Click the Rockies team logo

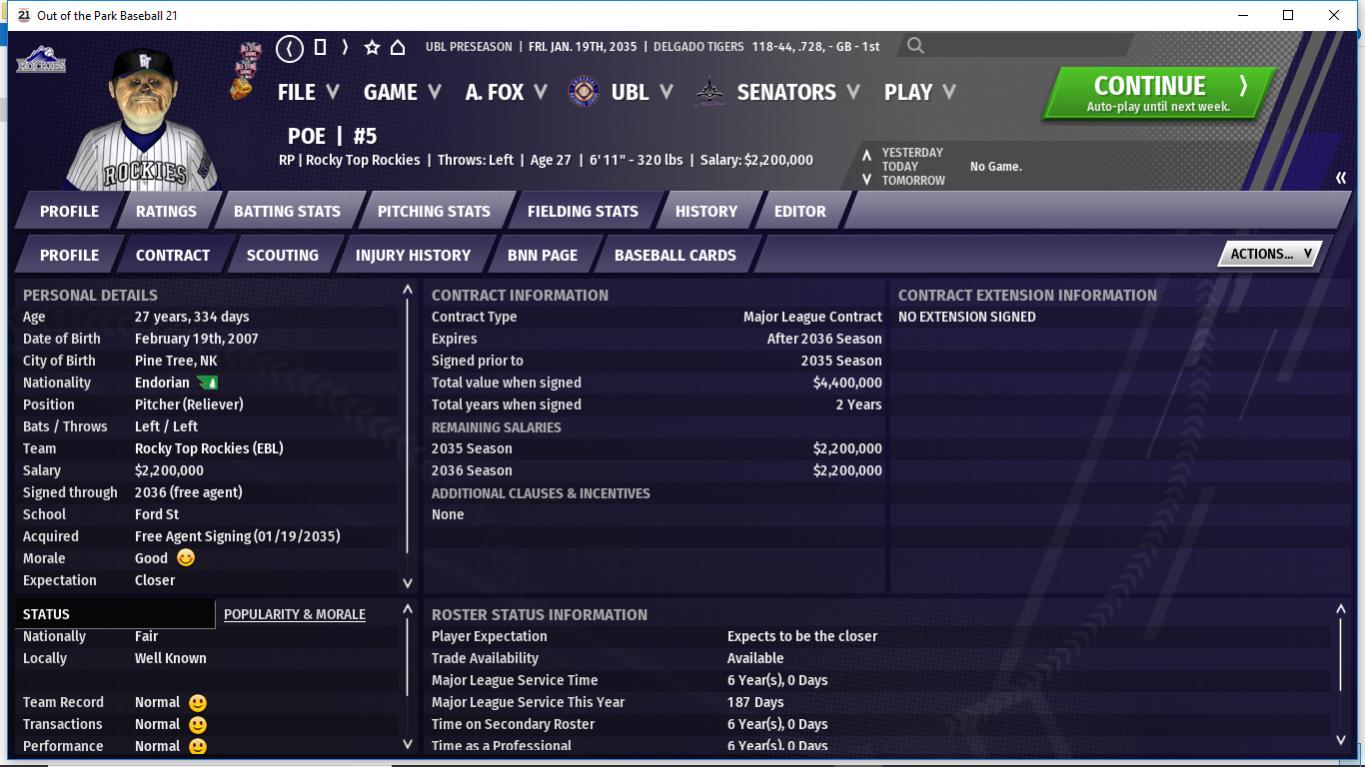pyautogui.click(x=40, y=60)
